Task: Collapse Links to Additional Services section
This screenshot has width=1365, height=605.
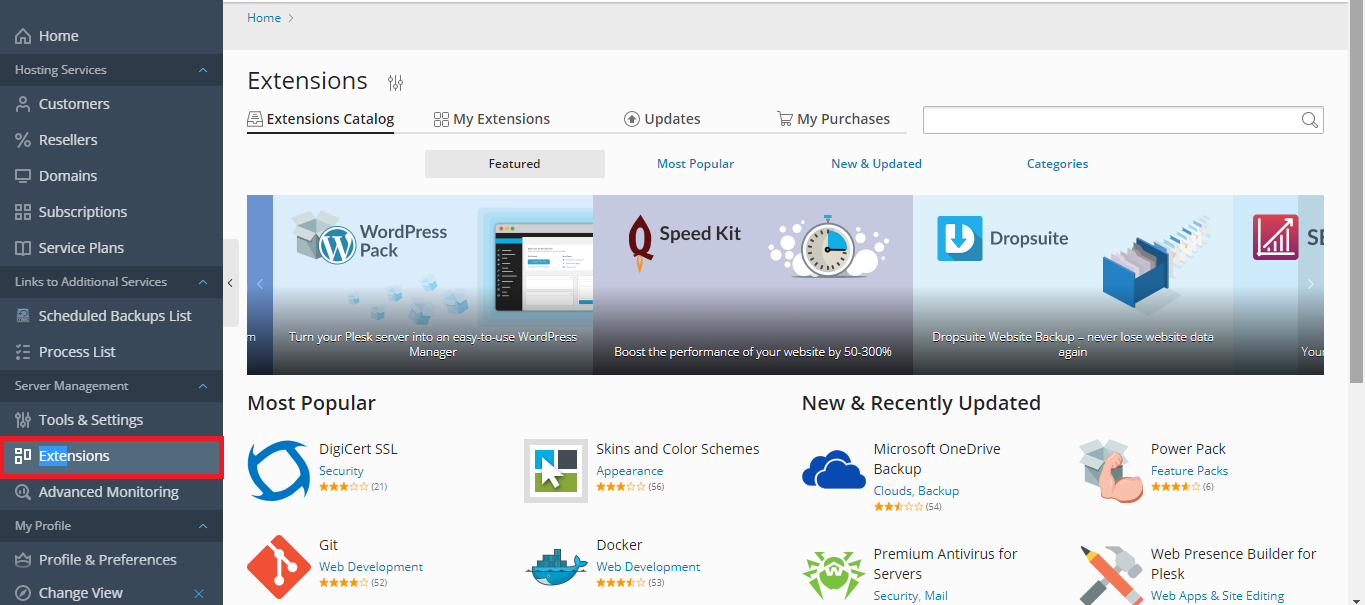Action: pyautogui.click(x=203, y=282)
